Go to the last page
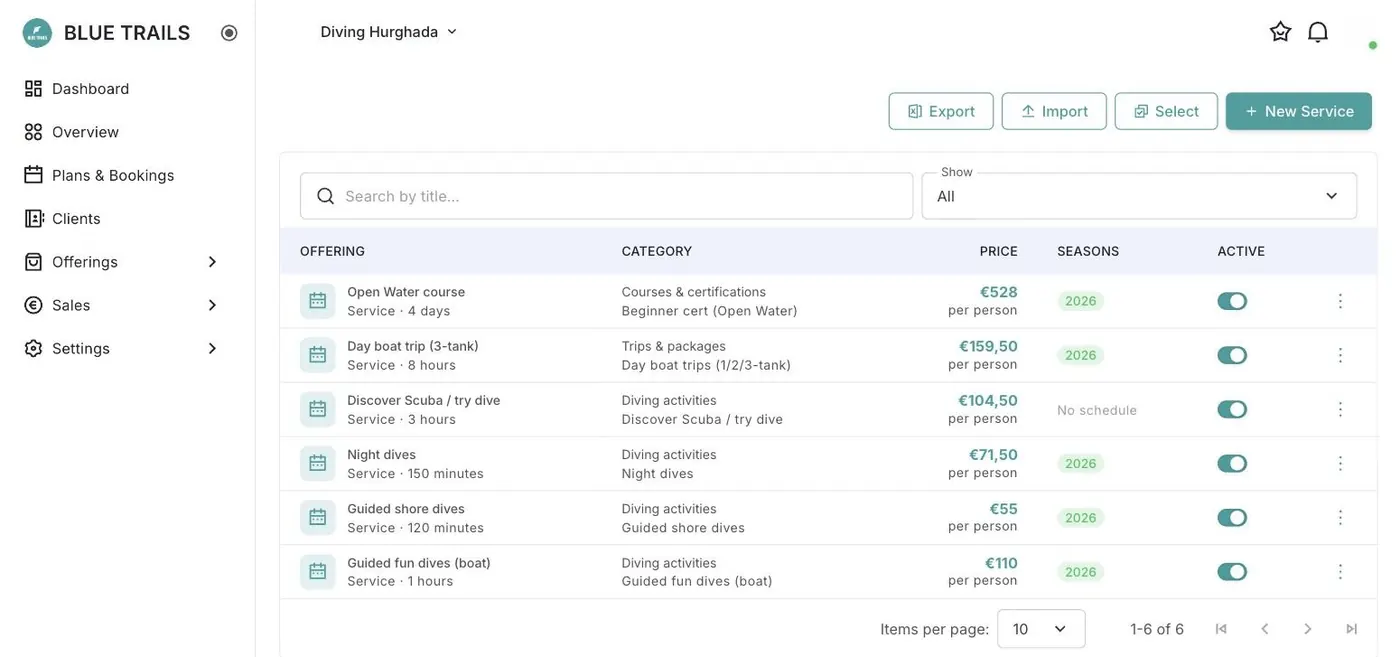 (x=1352, y=629)
